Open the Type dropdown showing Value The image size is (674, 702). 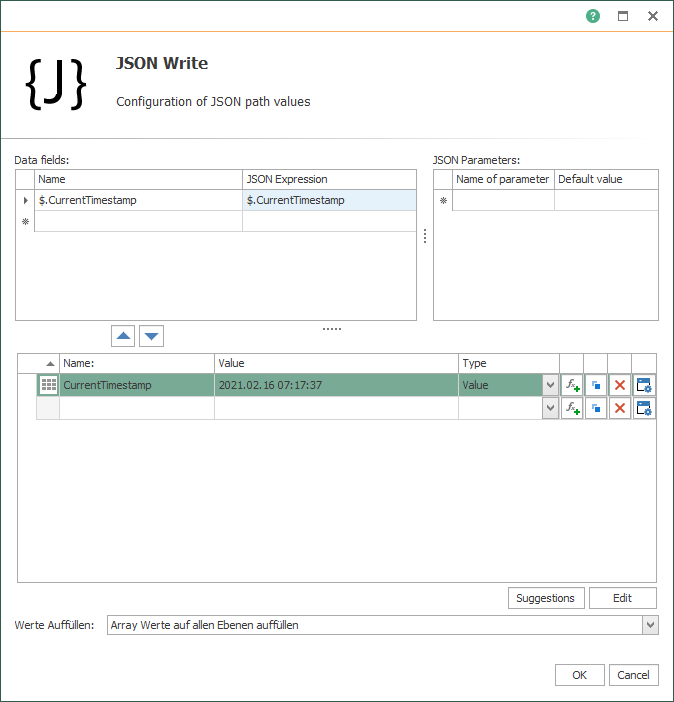(550, 385)
